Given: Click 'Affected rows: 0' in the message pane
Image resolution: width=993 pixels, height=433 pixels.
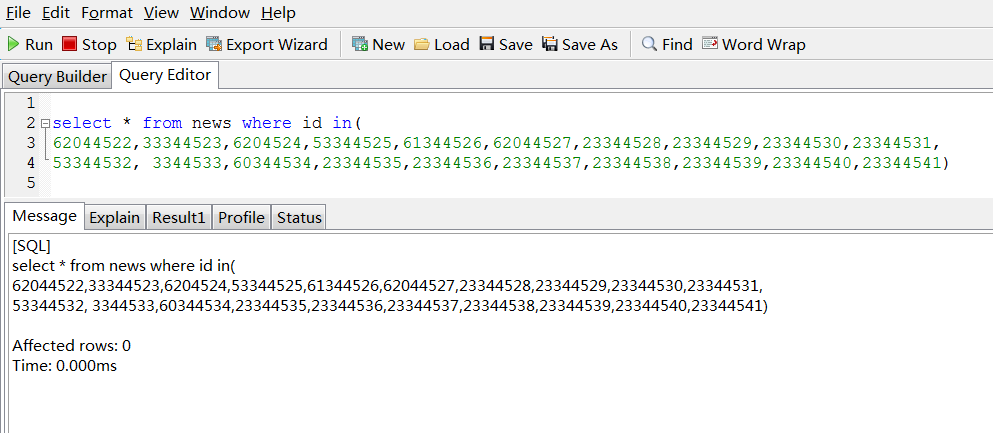Looking at the screenshot, I should pyautogui.click(x=72, y=346).
